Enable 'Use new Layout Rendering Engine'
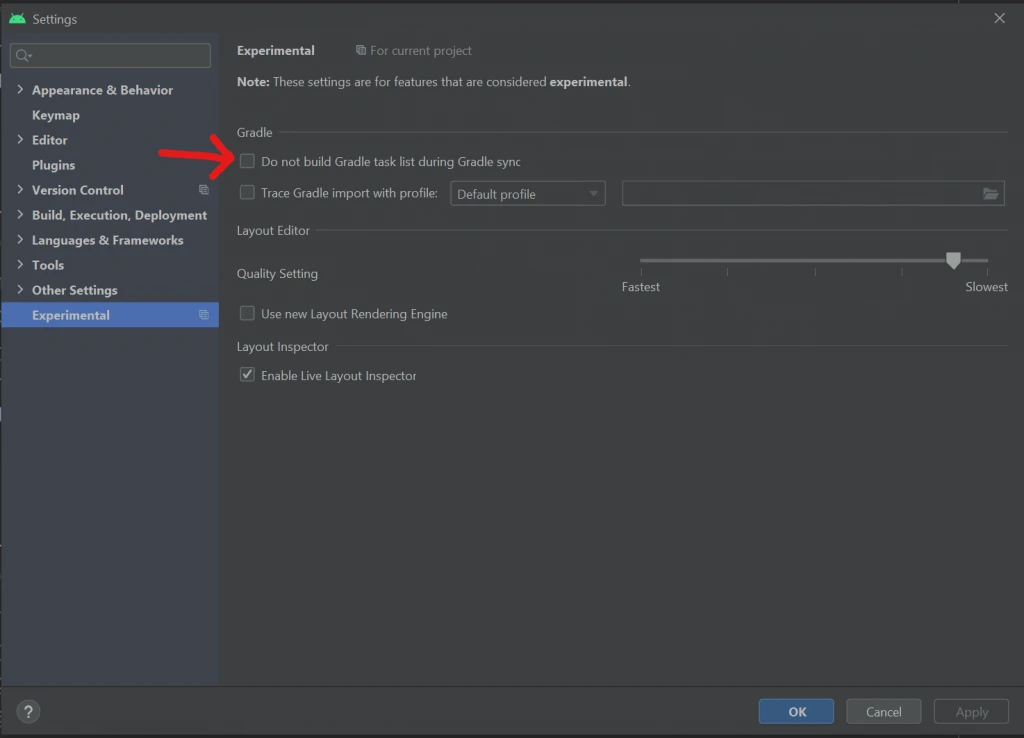 pos(246,313)
